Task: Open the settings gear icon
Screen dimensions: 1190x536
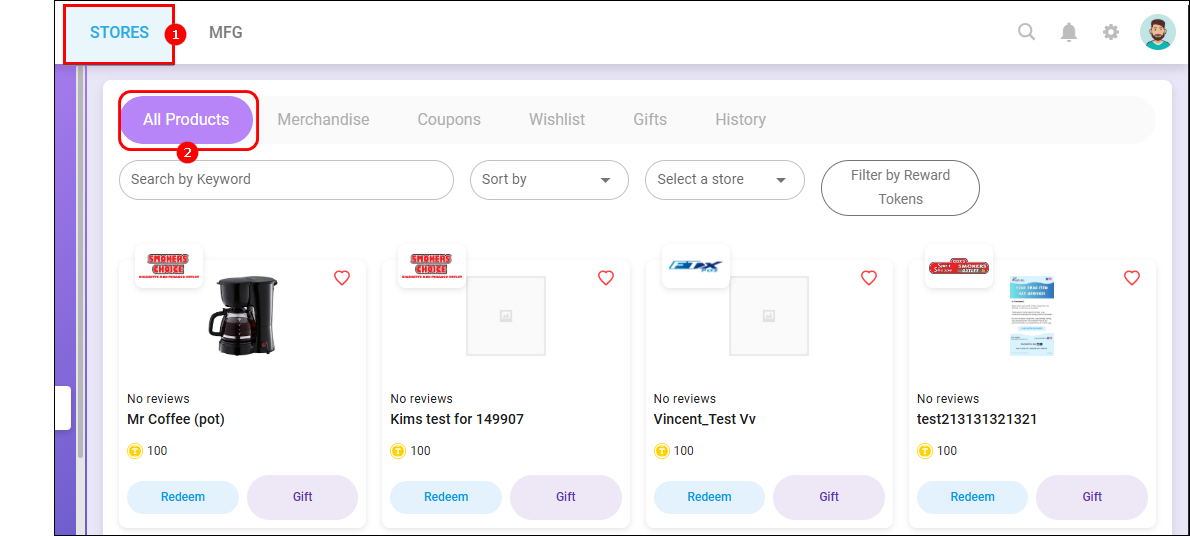Action: click(1111, 32)
